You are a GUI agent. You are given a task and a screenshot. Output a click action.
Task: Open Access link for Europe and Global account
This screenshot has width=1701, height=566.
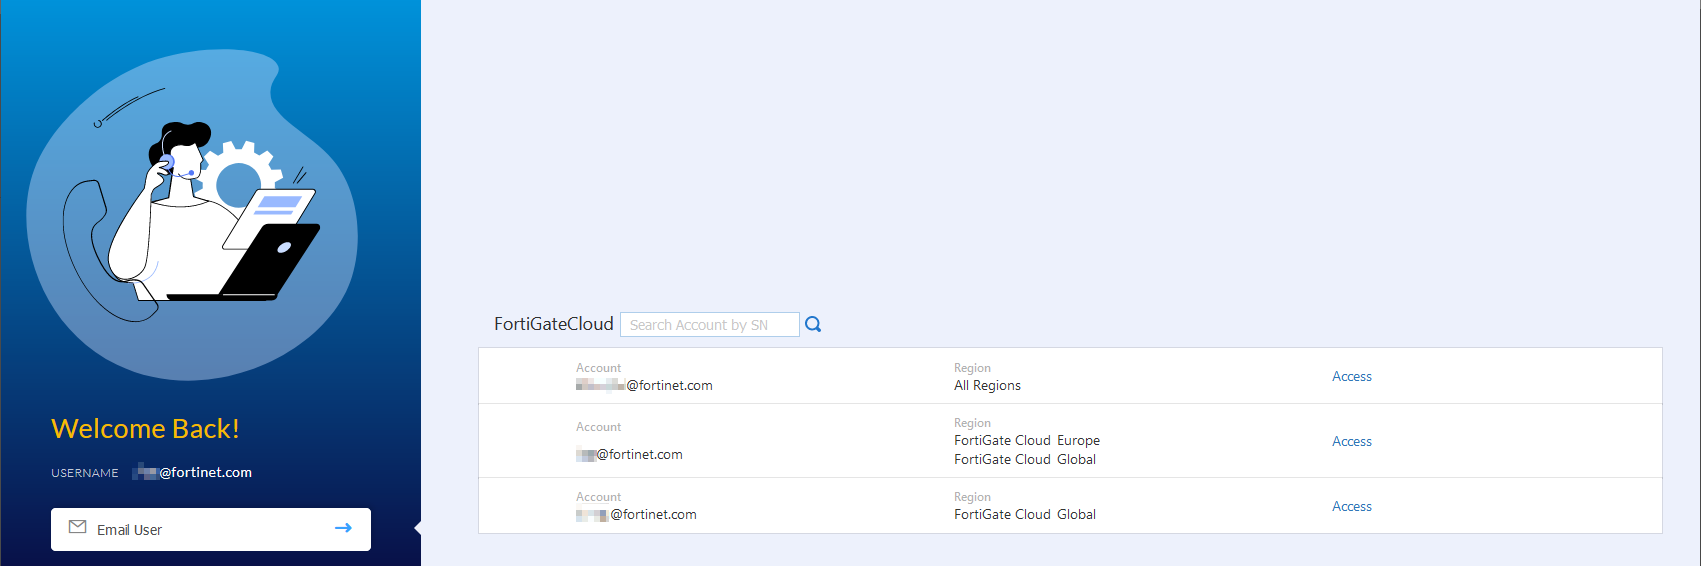tap(1352, 441)
